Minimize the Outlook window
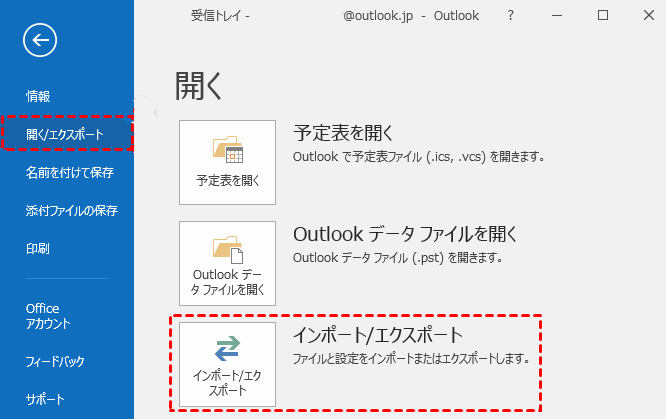 (x=558, y=16)
